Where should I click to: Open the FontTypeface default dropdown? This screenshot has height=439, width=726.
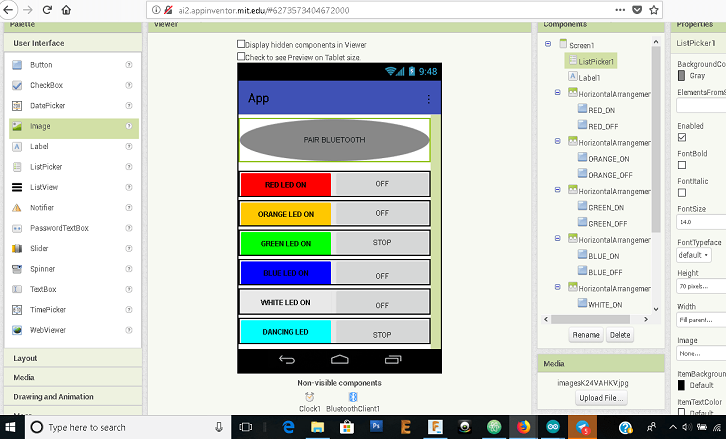pos(694,255)
